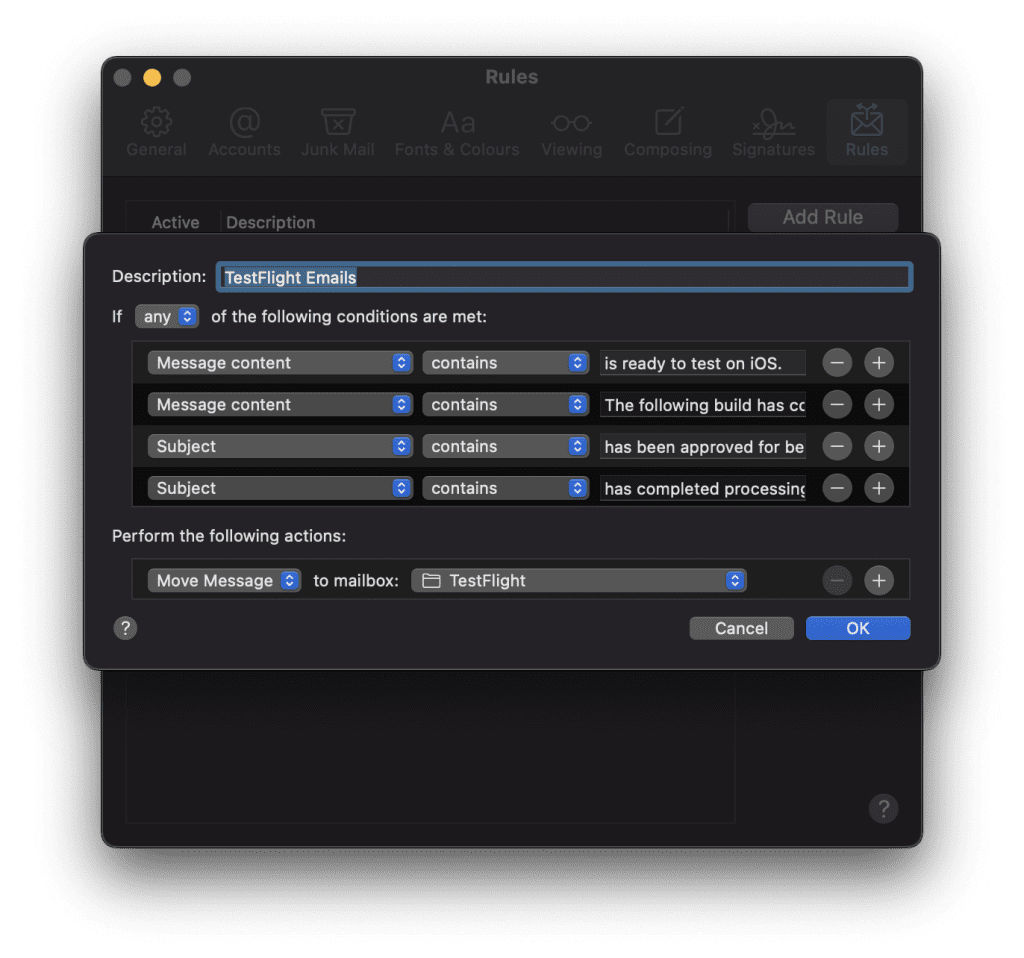1024x958 pixels.
Task: Open the Composing preferences tab
Action: [x=667, y=133]
